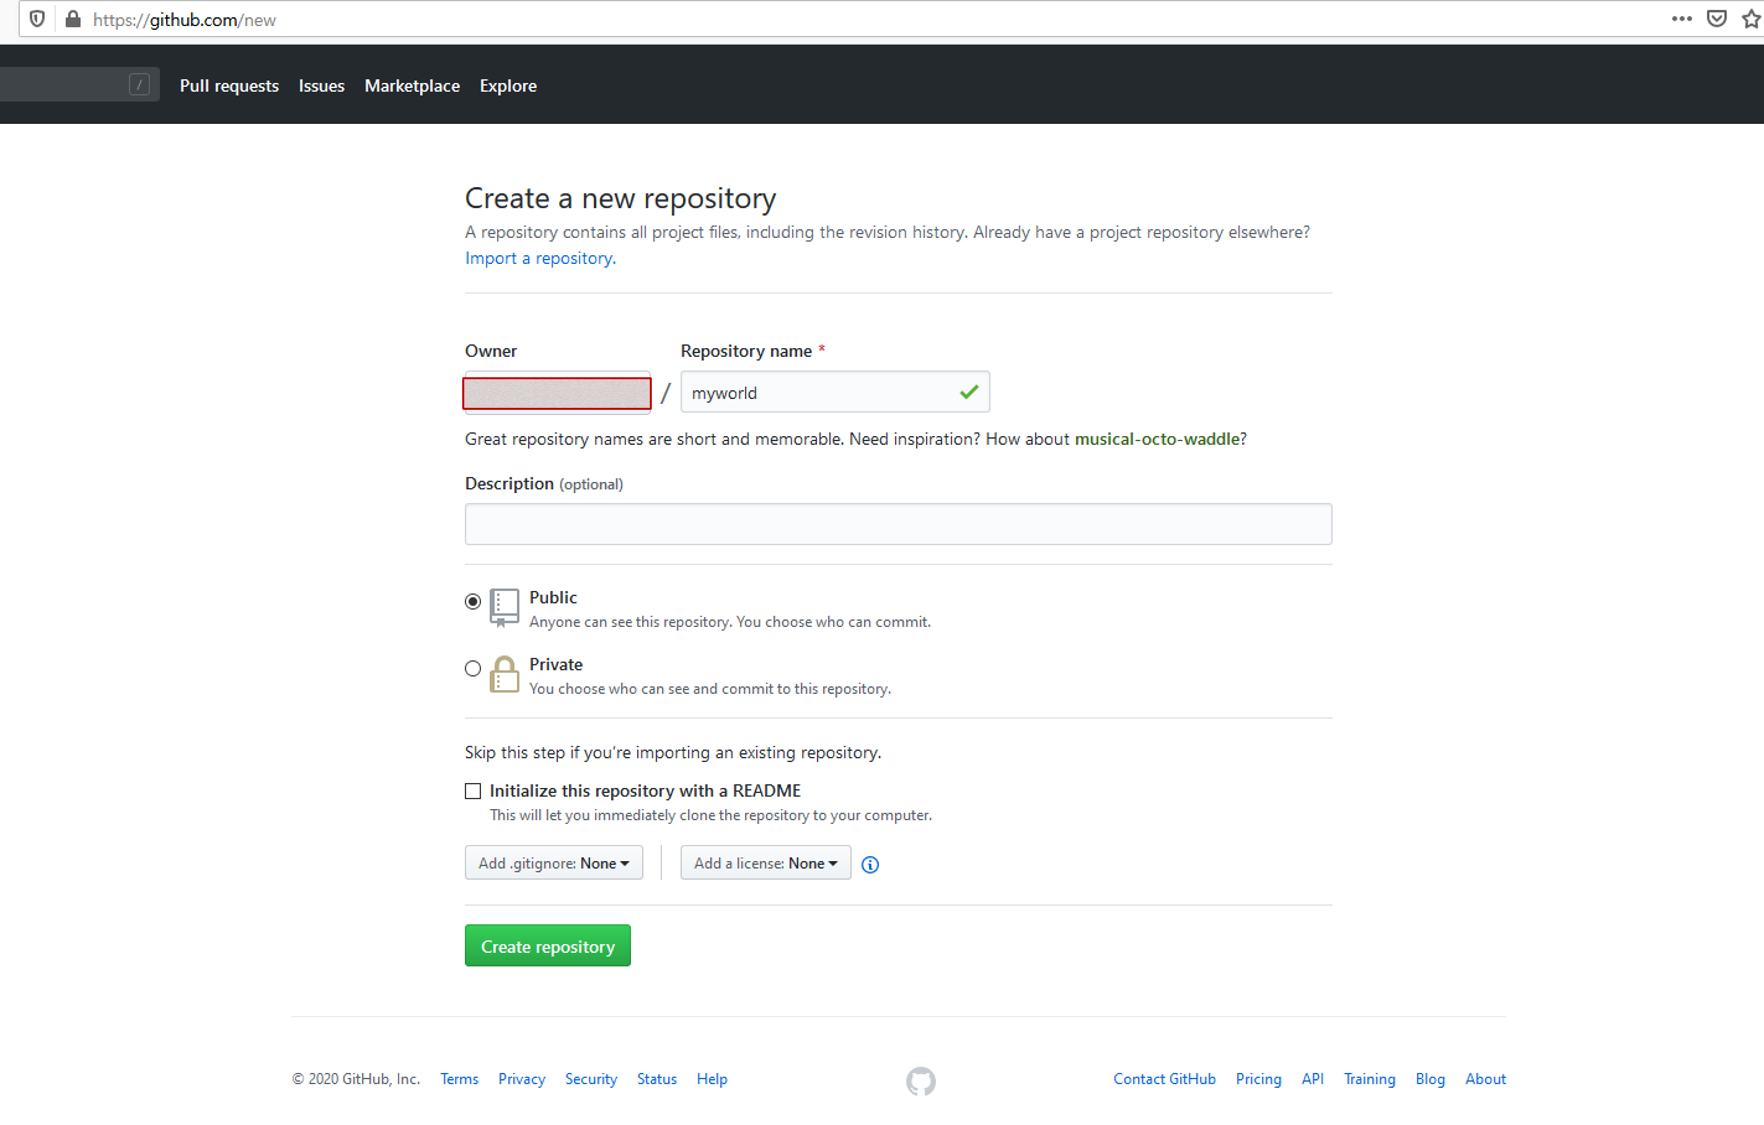Click the slash shortcut key in search box
Image resolution: width=1764 pixels, height=1125 pixels.
[x=139, y=85]
